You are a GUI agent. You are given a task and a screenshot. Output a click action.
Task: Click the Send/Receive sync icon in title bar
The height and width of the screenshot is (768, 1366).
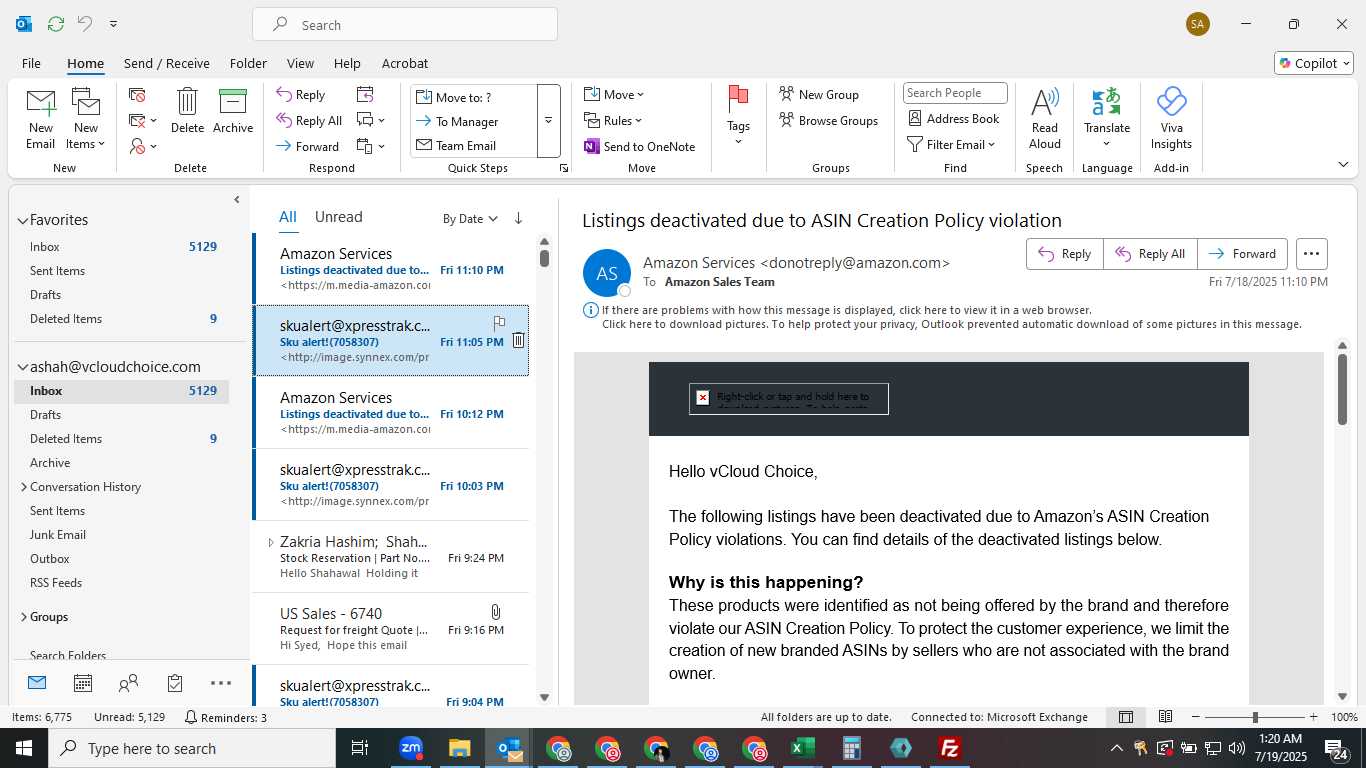coord(56,24)
